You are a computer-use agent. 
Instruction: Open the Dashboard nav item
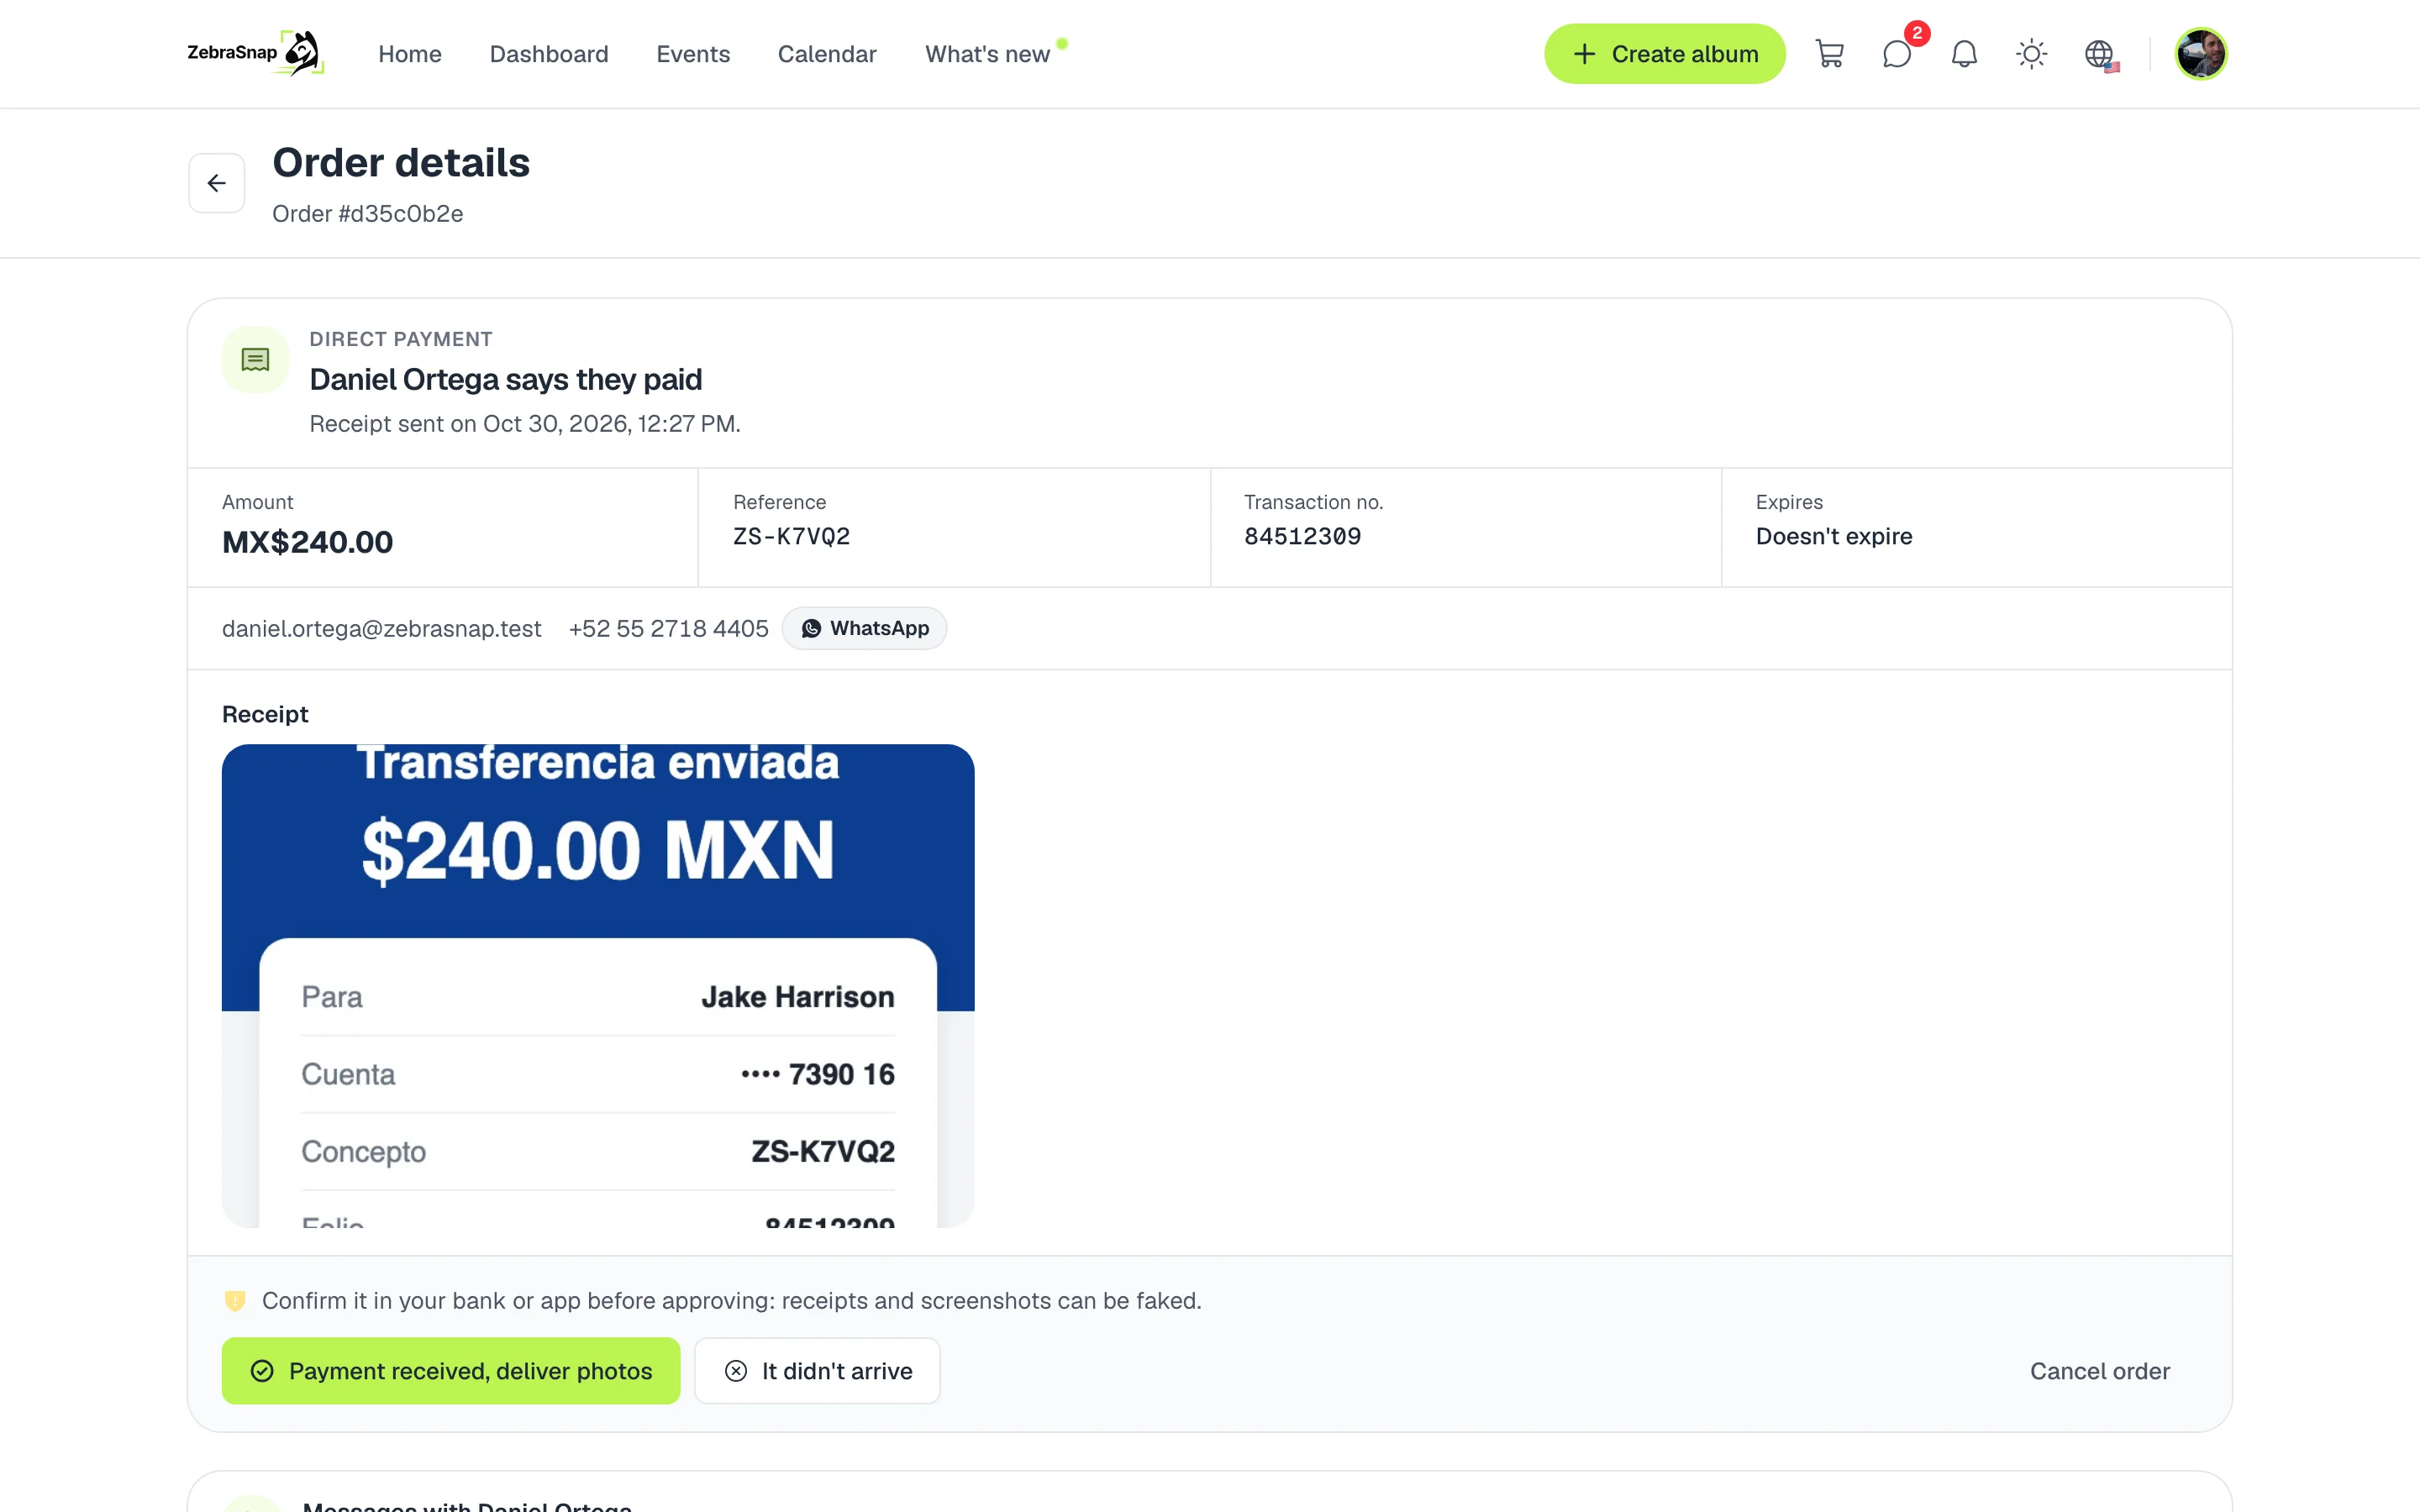tap(549, 54)
